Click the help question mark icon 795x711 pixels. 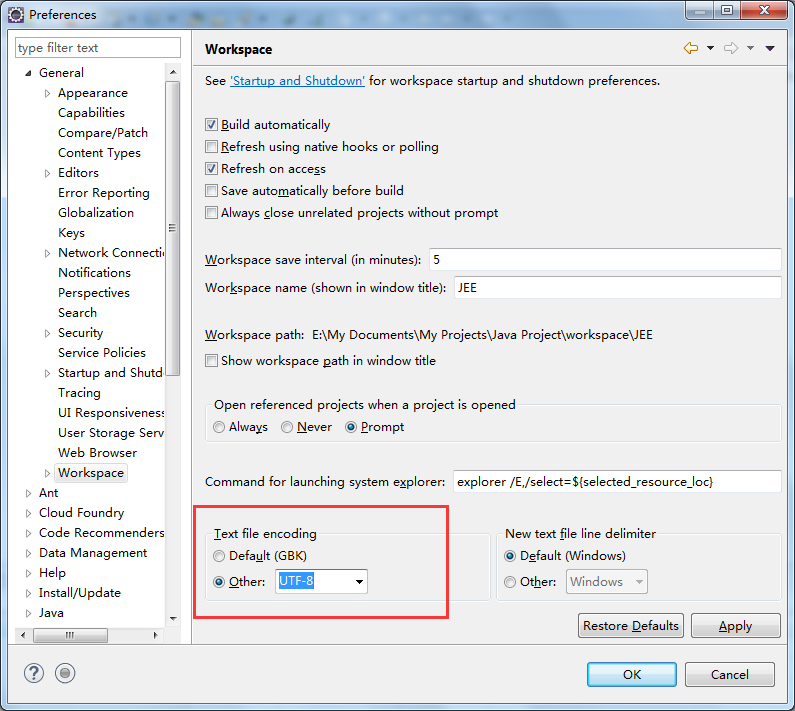pyautogui.click(x=32, y=674)
